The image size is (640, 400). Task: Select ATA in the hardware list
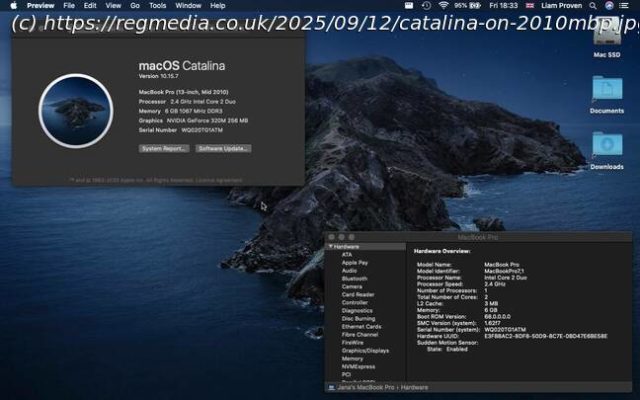pos(347,255)
